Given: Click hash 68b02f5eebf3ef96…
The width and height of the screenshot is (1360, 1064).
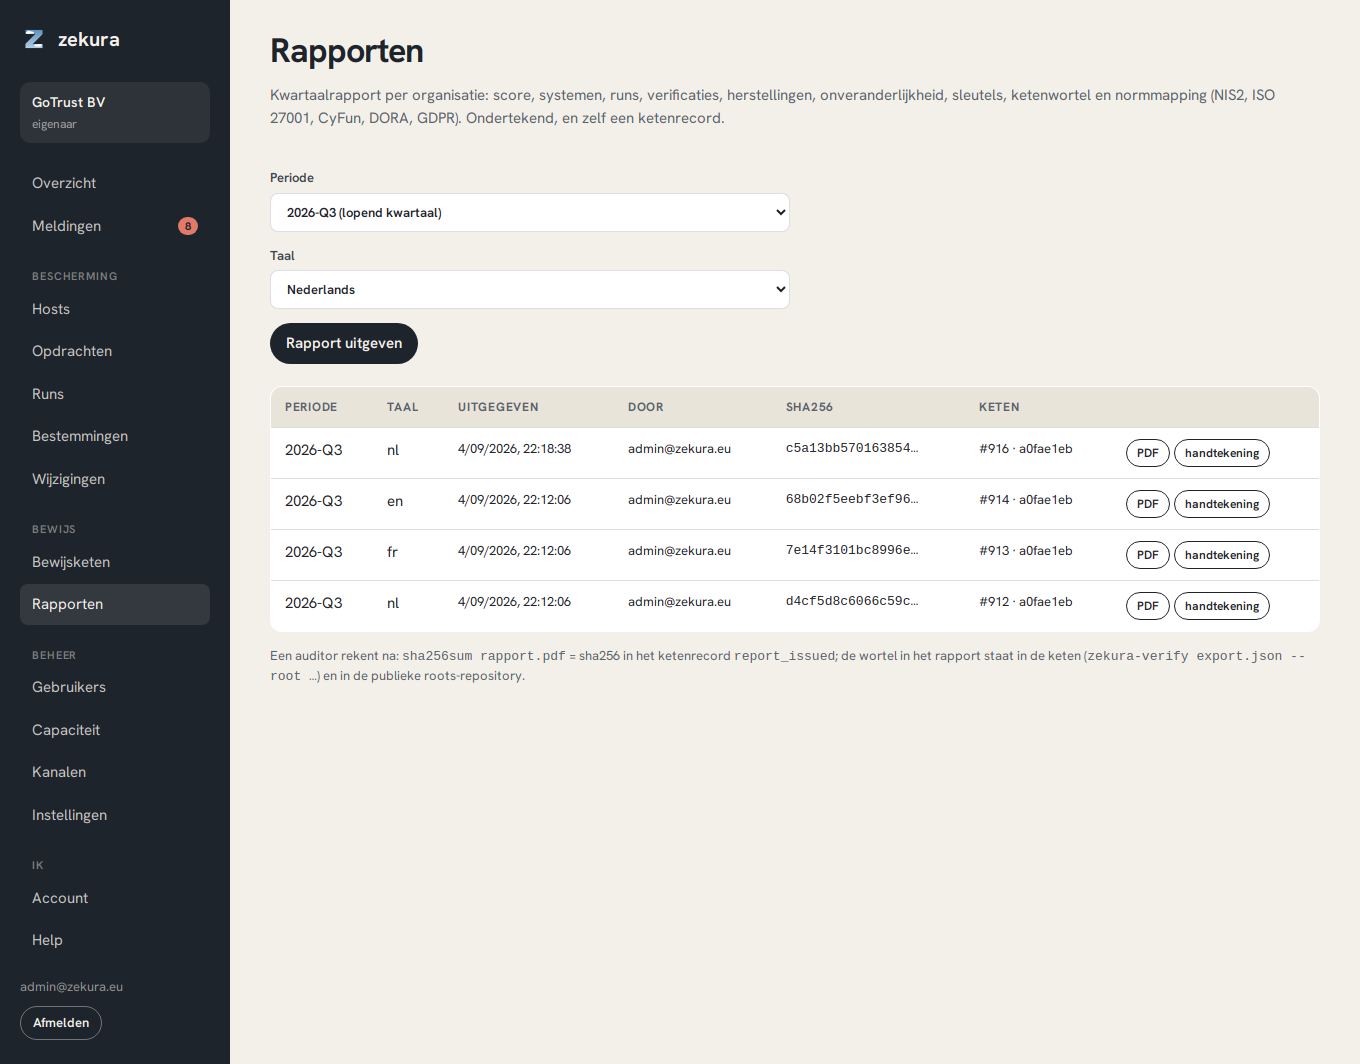Looking at the screenshot, I should (x=852, y=499).
